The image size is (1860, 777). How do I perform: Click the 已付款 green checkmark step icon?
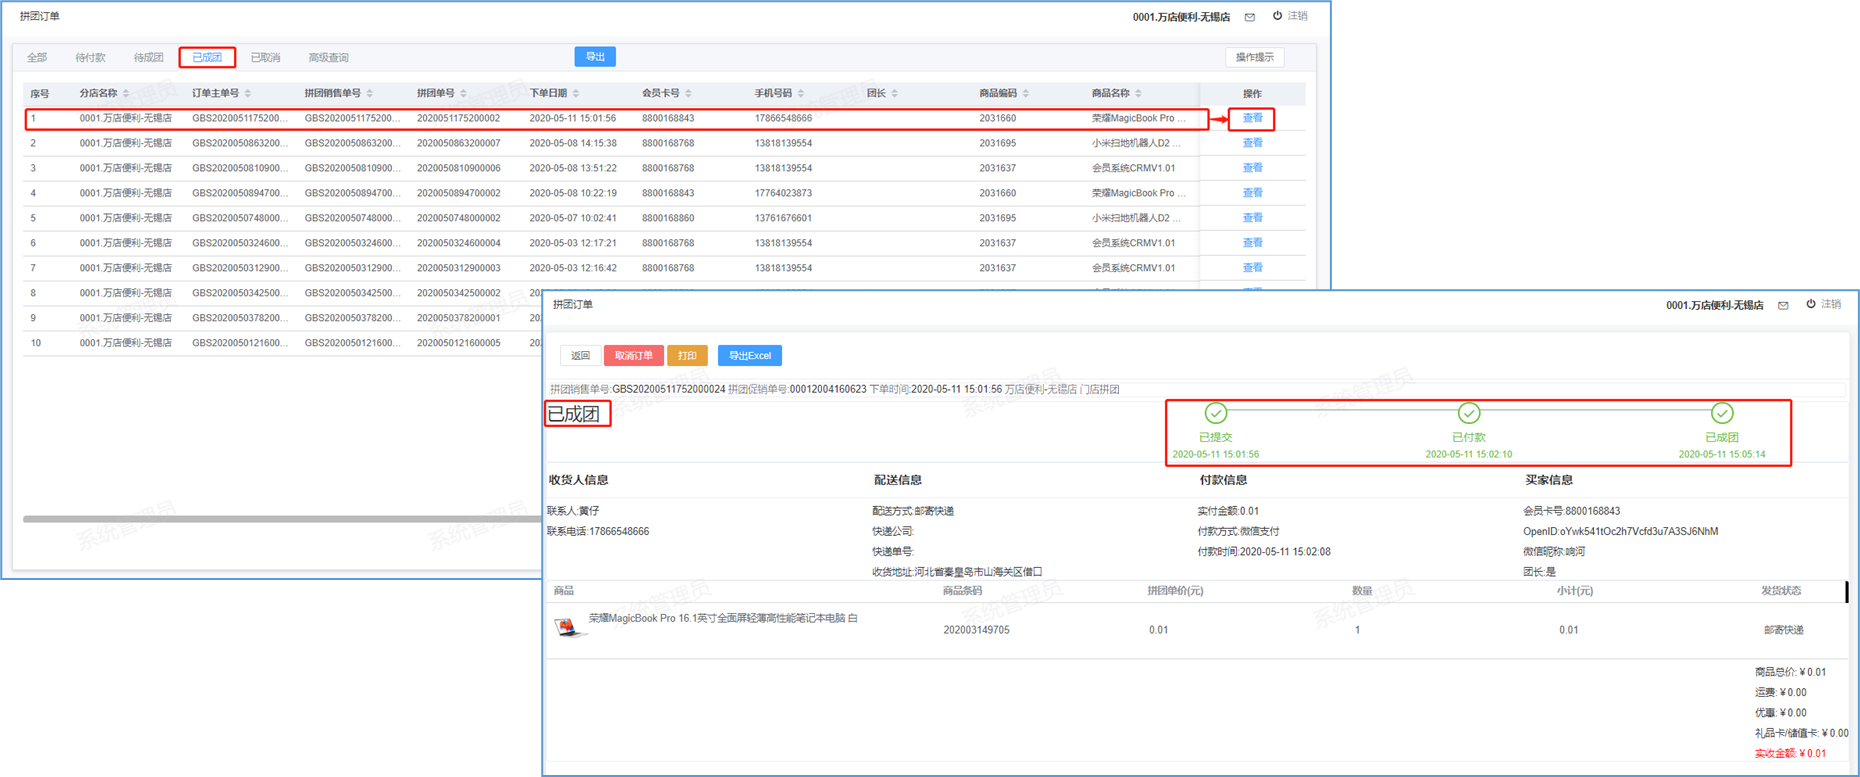[x=1468, y=413]
